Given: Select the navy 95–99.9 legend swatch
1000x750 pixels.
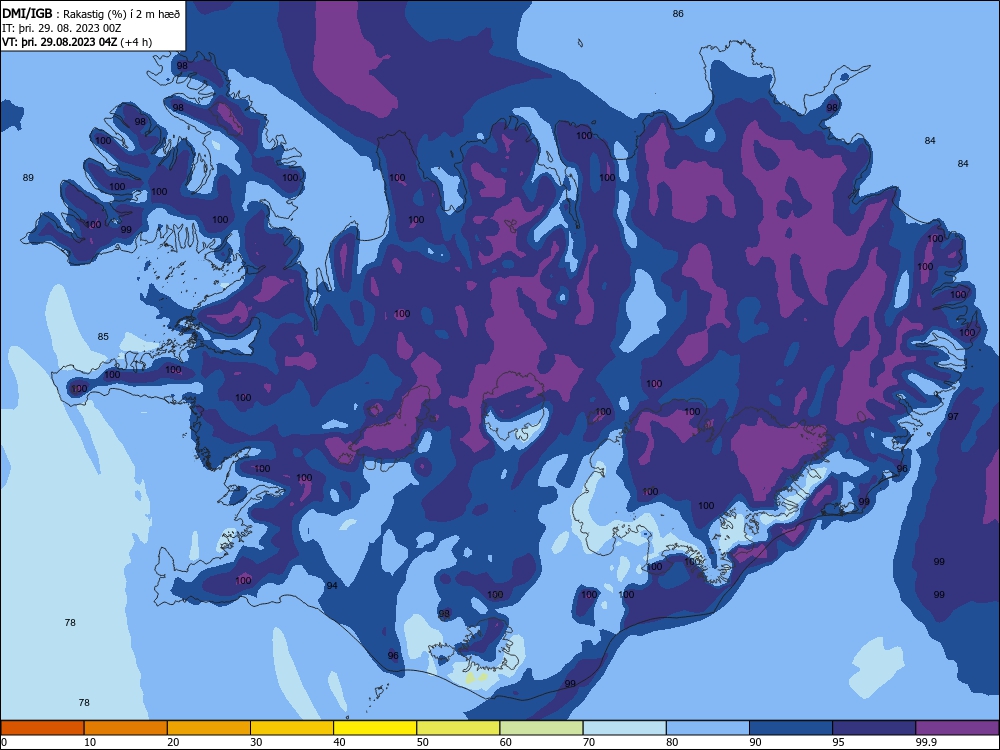Looking at the screenshot, I should coord(874,728).
